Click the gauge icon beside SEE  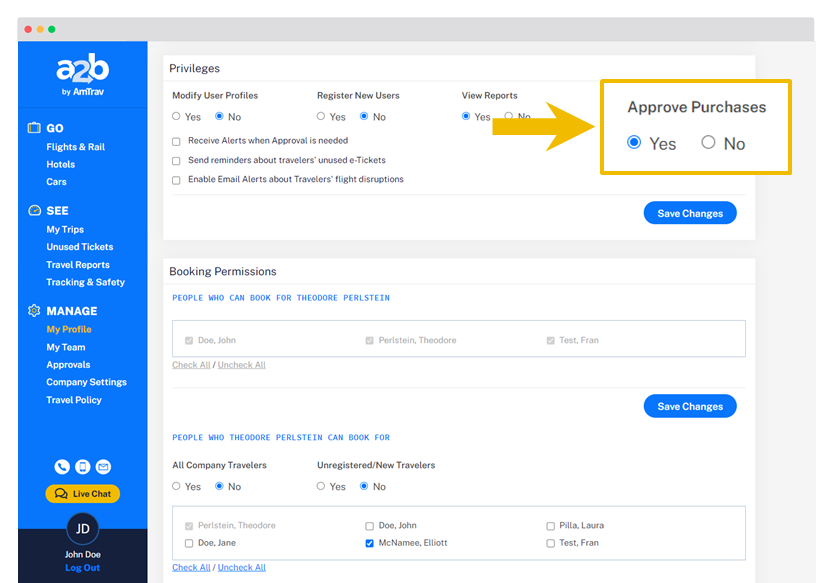[x=34, y=211]
